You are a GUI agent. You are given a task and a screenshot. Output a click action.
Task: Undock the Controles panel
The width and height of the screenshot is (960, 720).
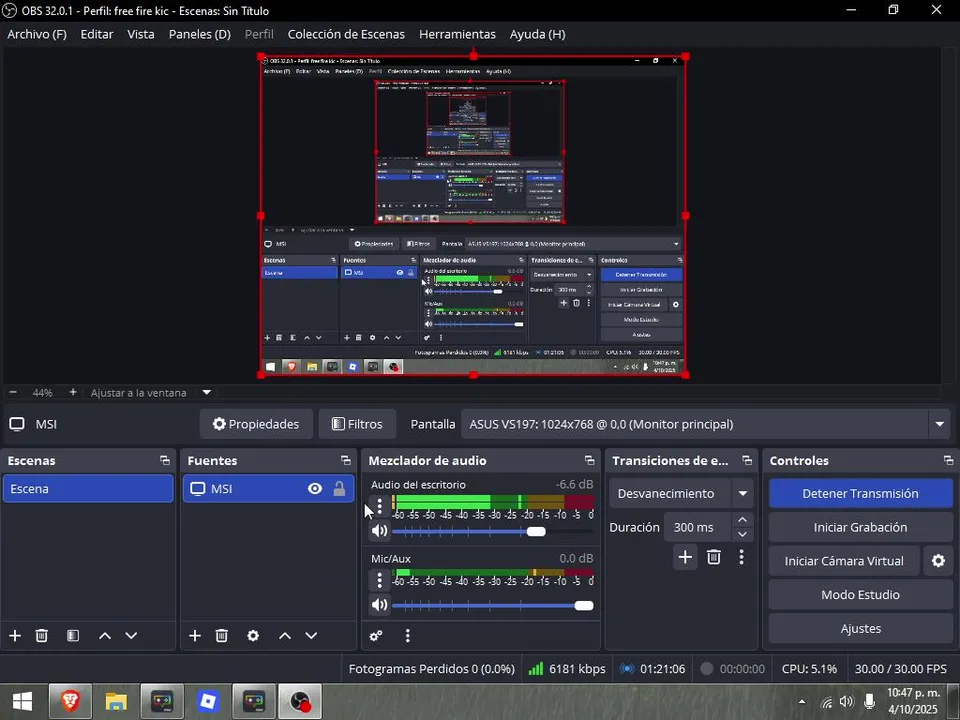[948, 460]
